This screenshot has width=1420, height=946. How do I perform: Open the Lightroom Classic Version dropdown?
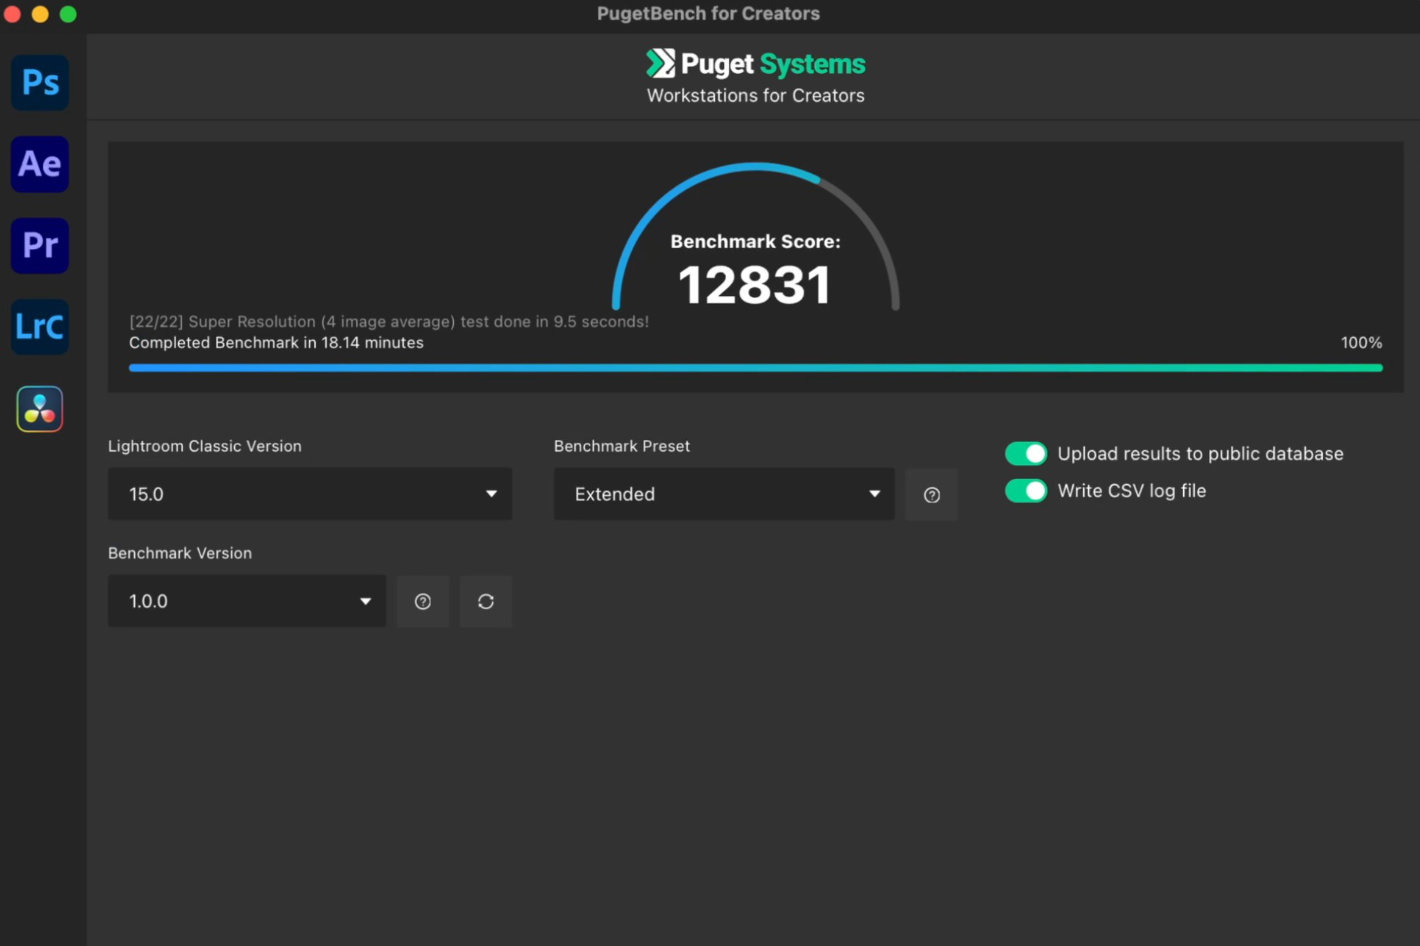pos(310,494)
